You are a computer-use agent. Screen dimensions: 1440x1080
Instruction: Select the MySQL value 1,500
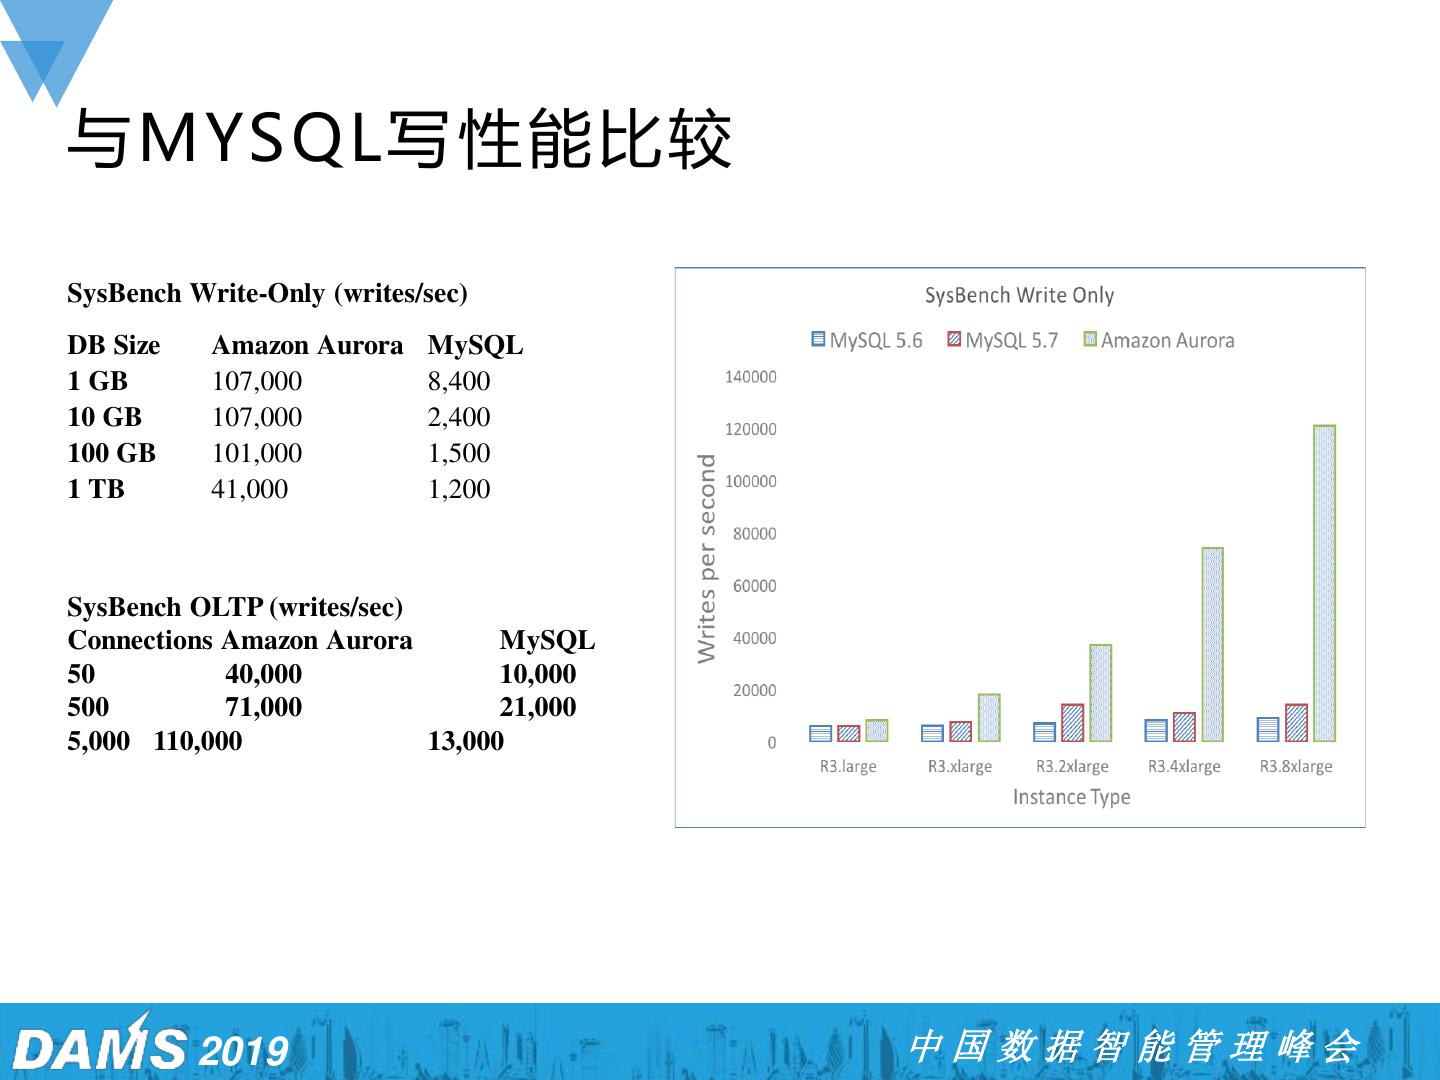459,453
